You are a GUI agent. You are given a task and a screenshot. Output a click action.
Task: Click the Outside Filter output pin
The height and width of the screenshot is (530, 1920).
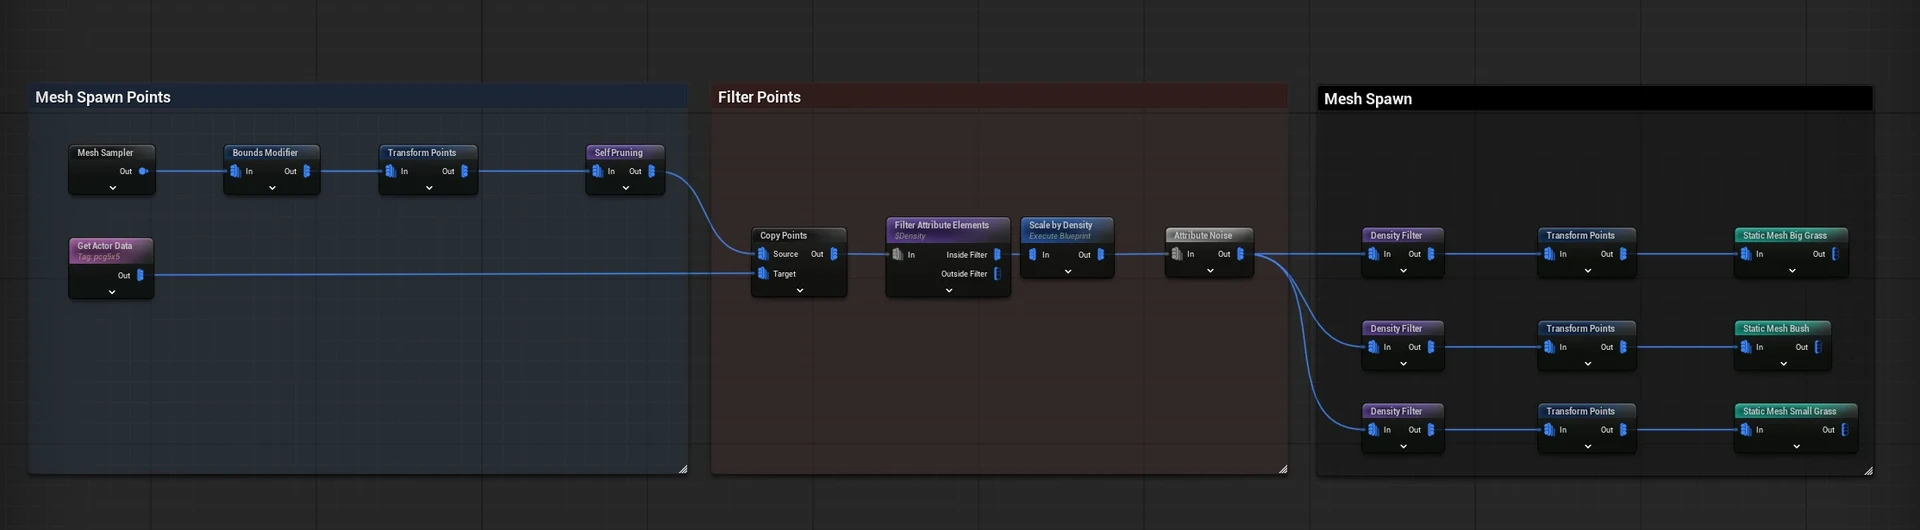coord(997,274)
